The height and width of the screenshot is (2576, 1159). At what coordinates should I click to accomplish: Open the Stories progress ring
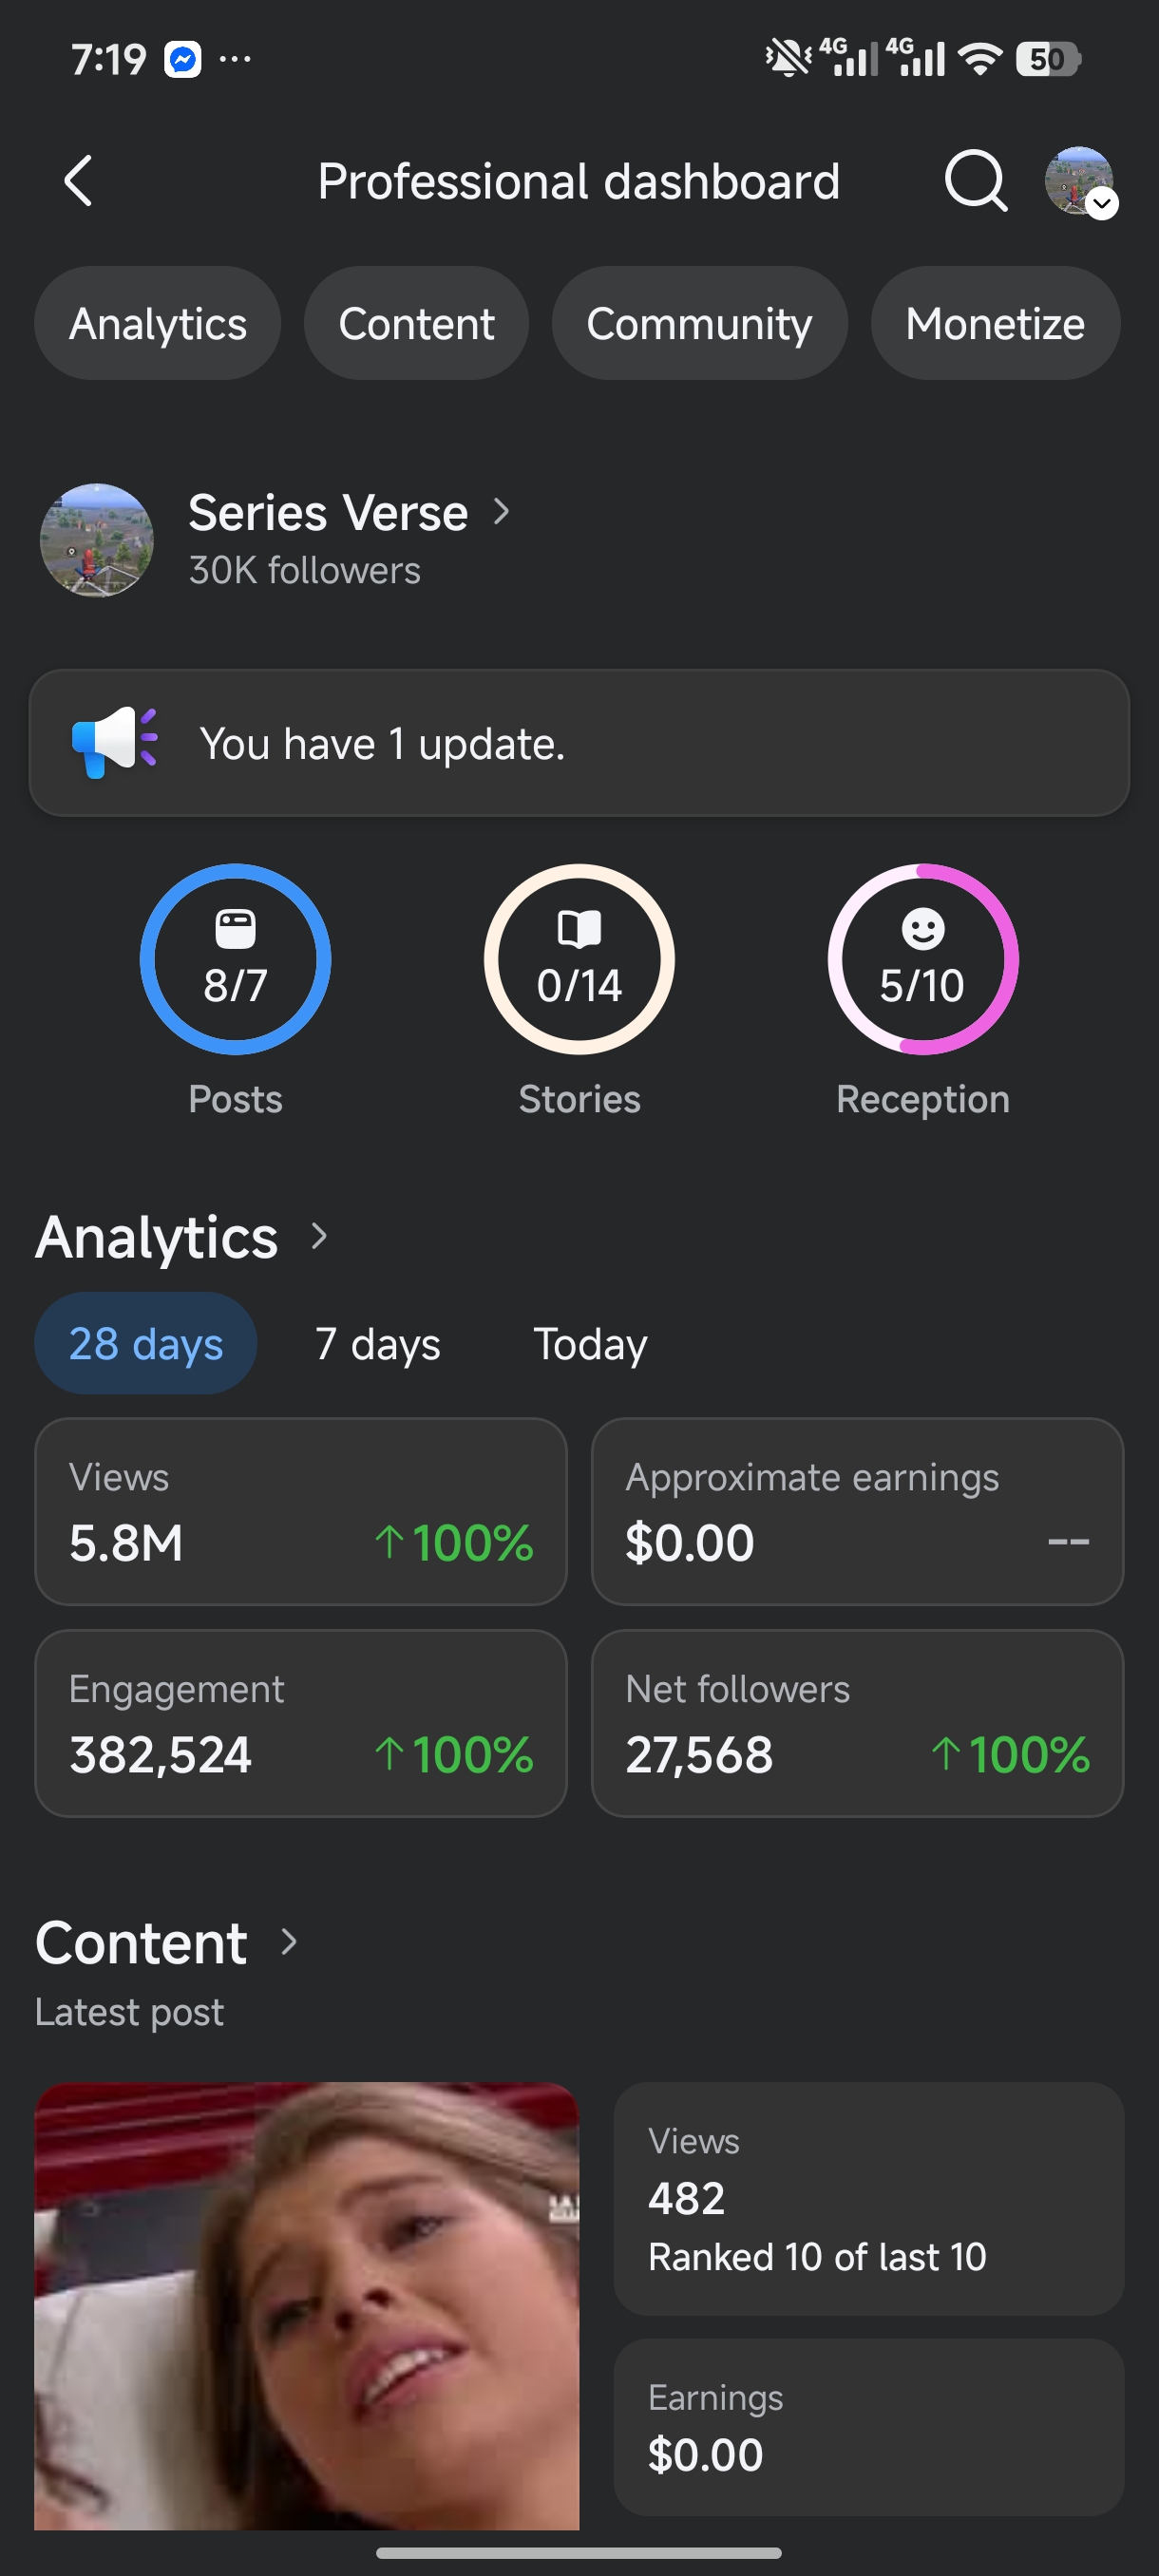pos(579,959)
